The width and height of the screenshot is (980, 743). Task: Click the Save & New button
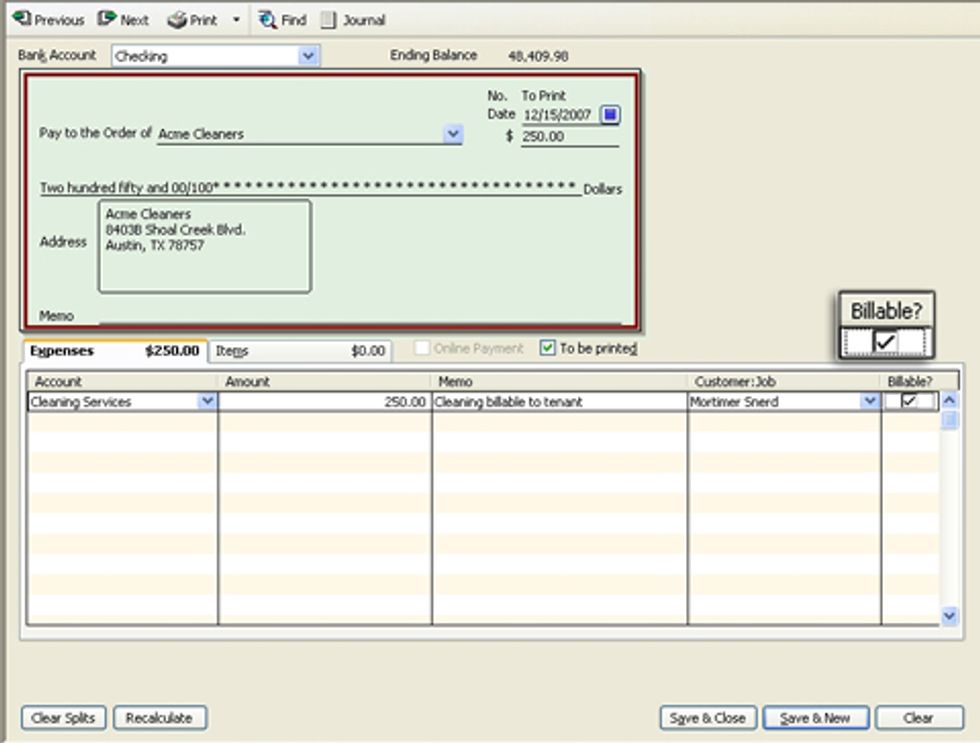[x=816, y=718]
